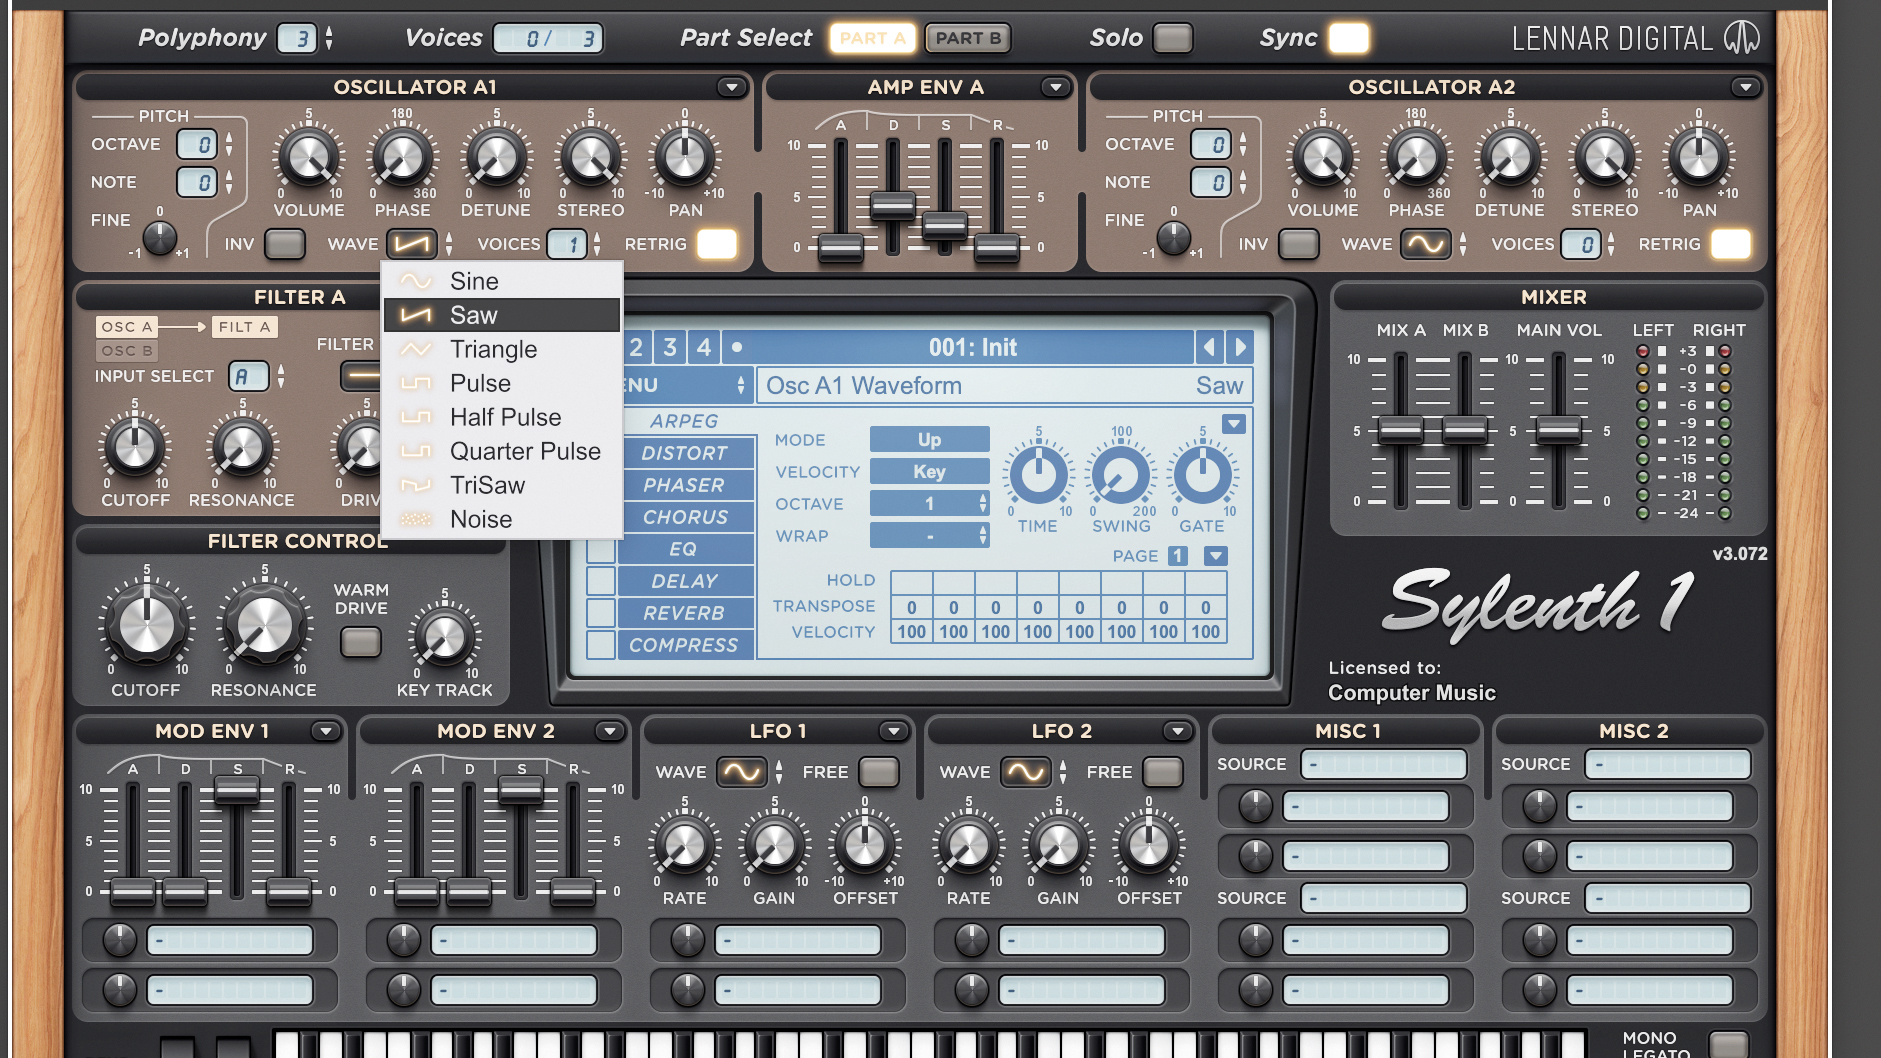Click Oscillator A2 Pan knob
The height and width of the screenshot is (1058, 1881).
(1699, 157)
